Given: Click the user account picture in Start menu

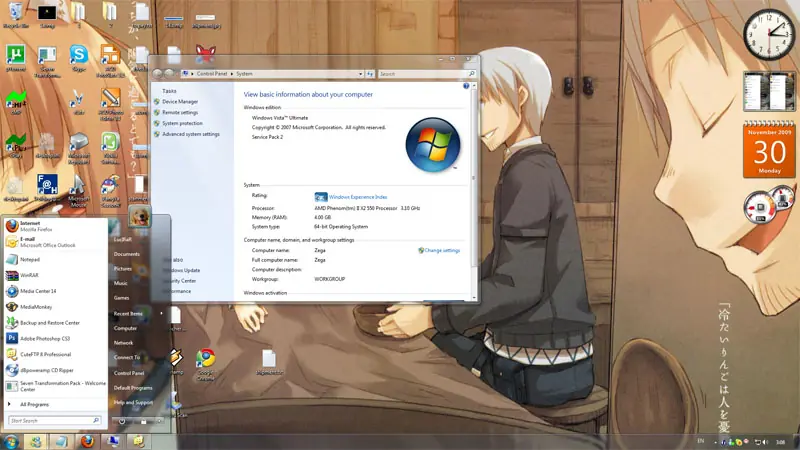Looking at the screenshot, I should tap(139, 216).
